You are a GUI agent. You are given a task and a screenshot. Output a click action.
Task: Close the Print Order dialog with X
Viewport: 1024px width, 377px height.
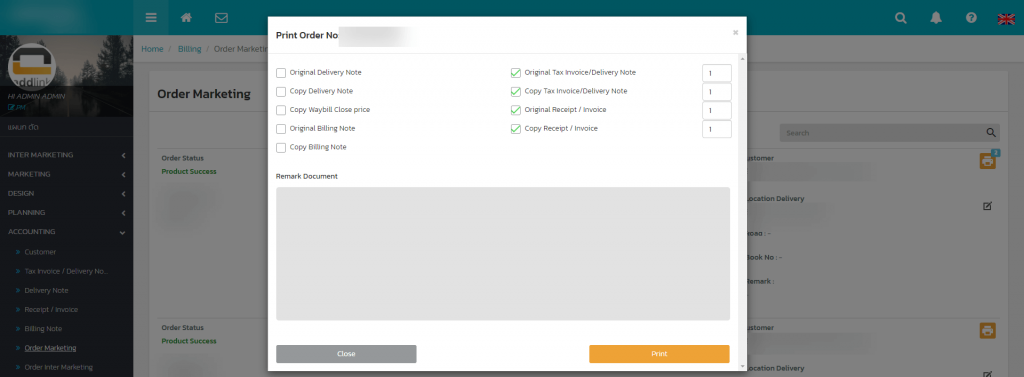[x=735, y=32]
